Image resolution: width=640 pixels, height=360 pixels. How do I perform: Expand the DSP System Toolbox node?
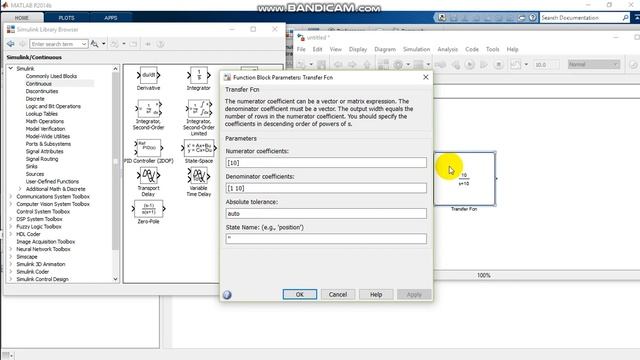tap(11, 219)
